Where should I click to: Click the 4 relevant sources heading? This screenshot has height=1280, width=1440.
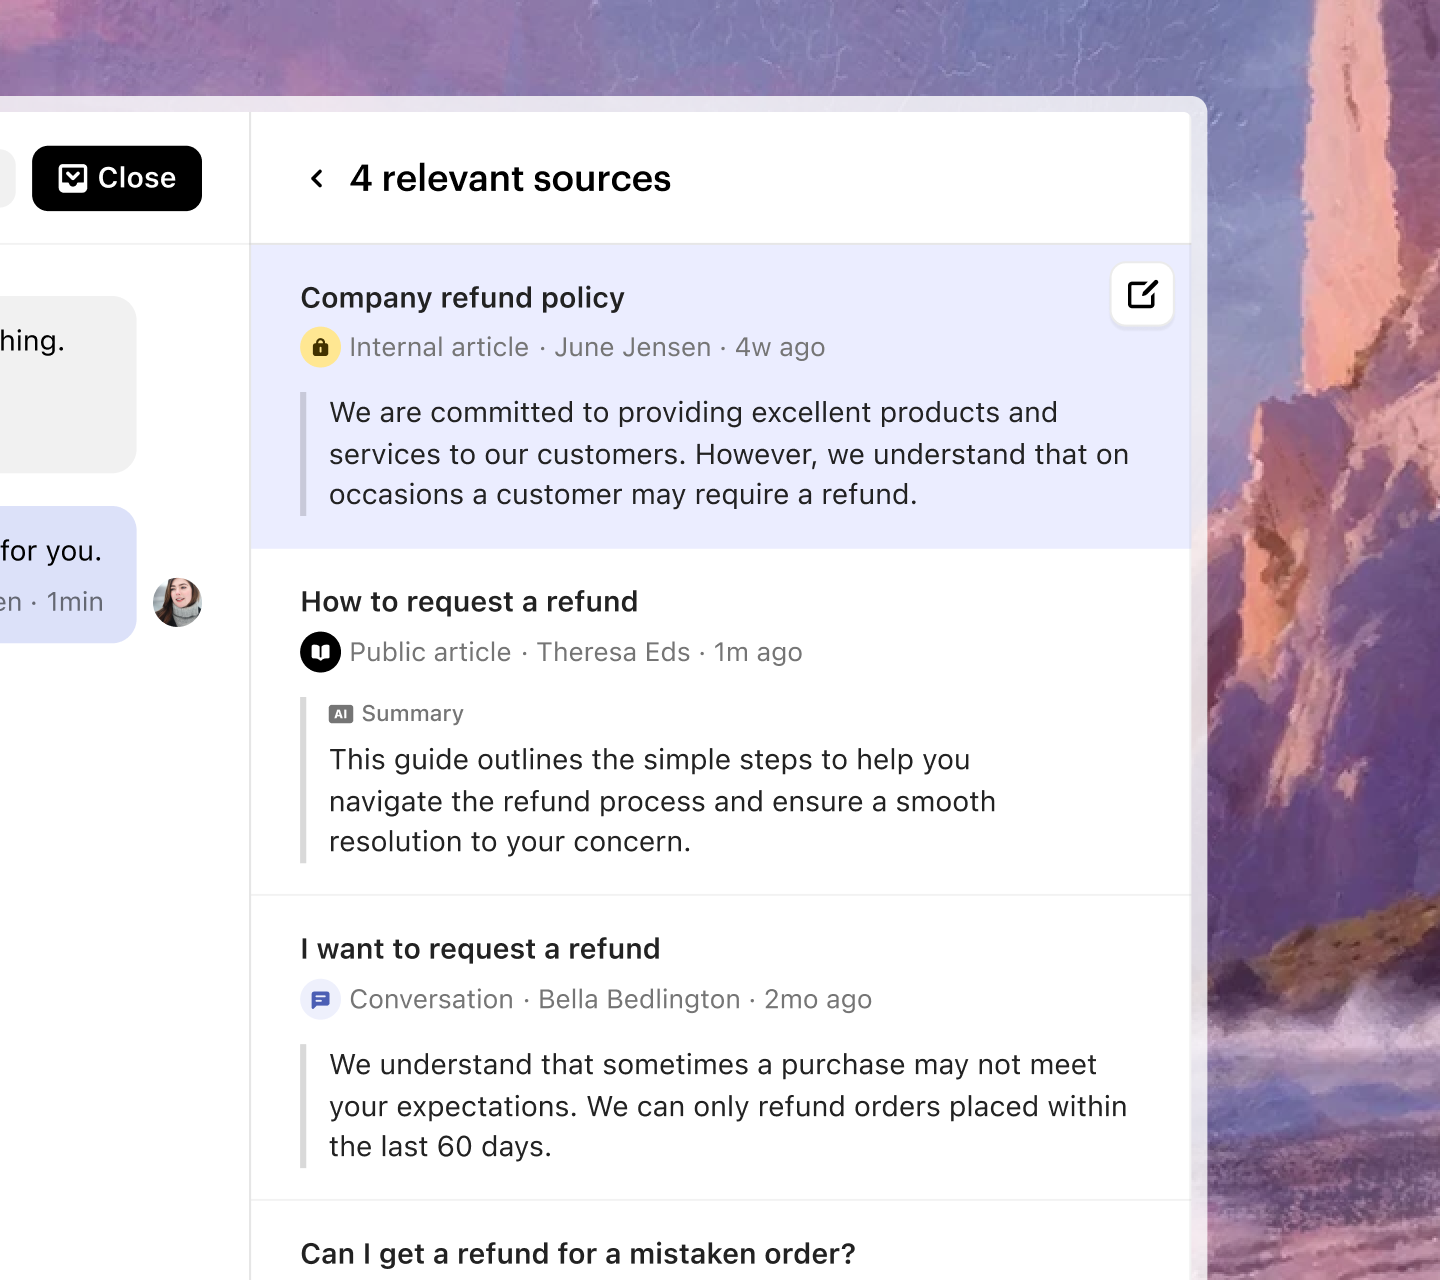point(510,179)
